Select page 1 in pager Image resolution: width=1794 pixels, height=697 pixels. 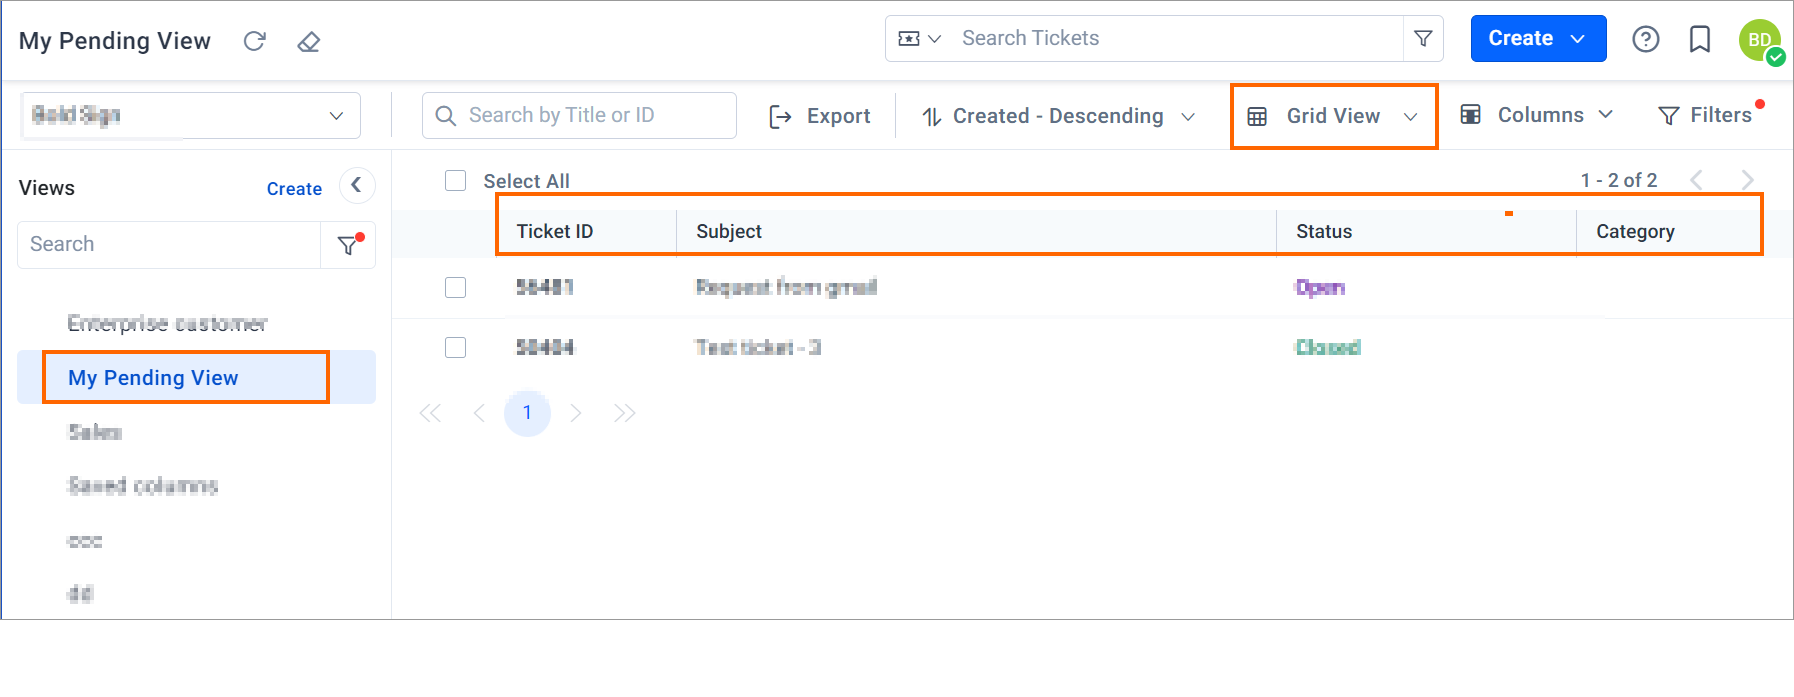tap(527, 413)
